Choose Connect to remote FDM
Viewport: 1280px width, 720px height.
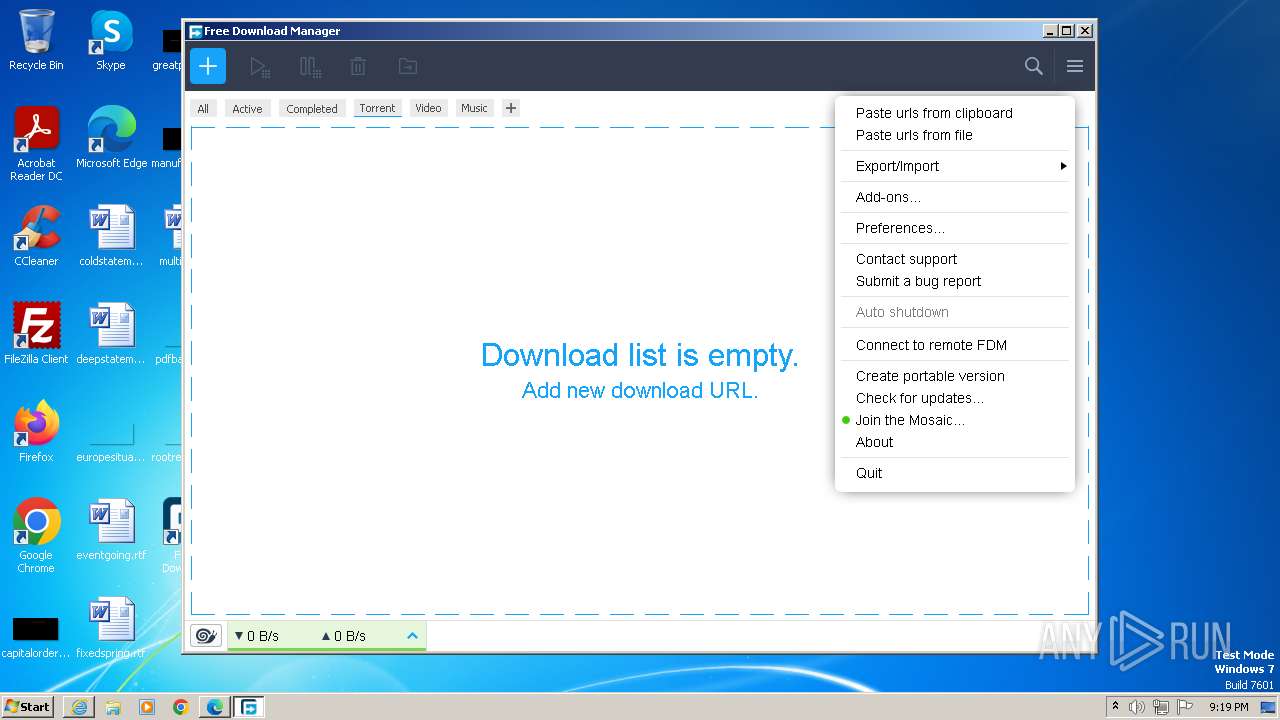tap(955, 345)
